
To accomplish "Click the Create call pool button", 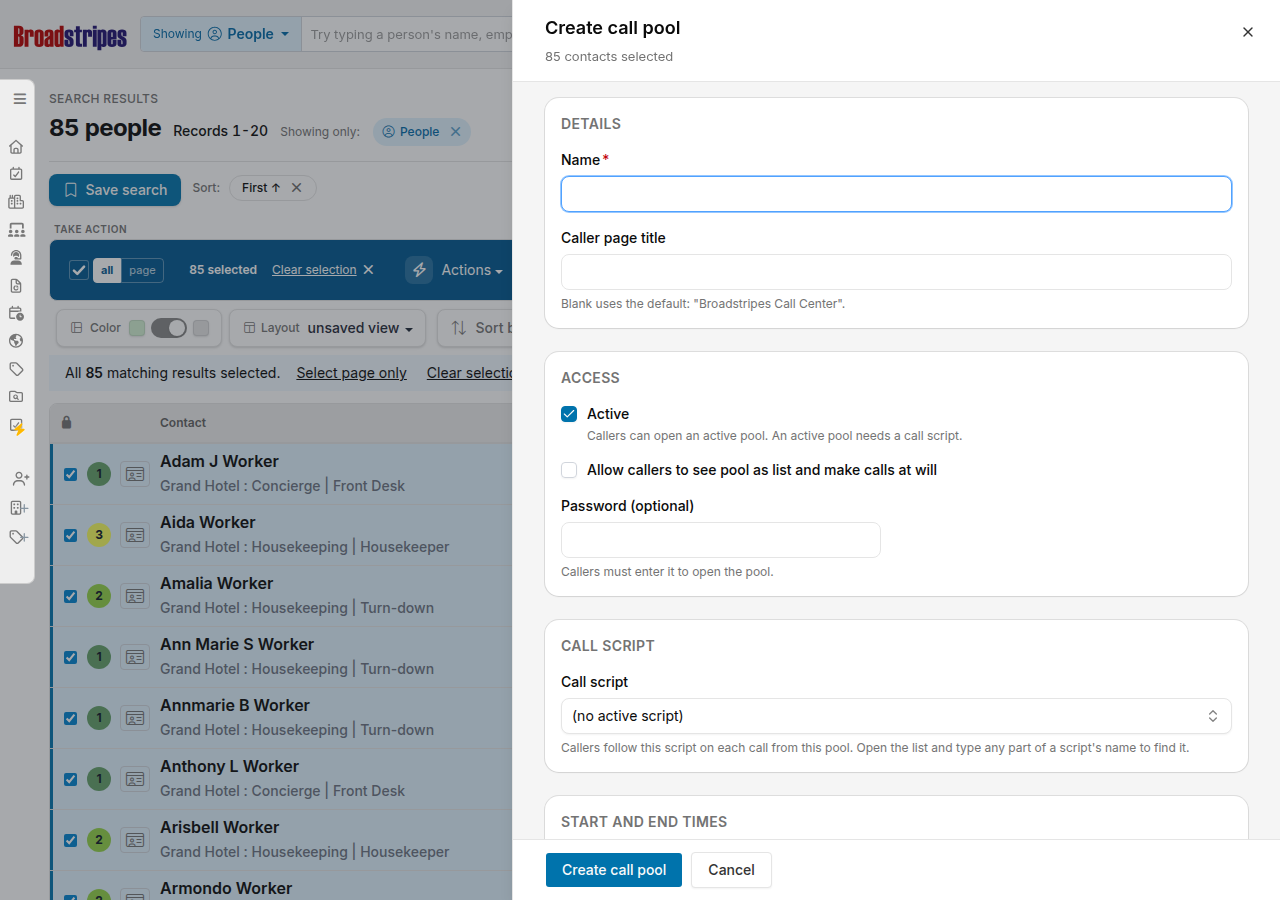I will [x=614, y=870].
